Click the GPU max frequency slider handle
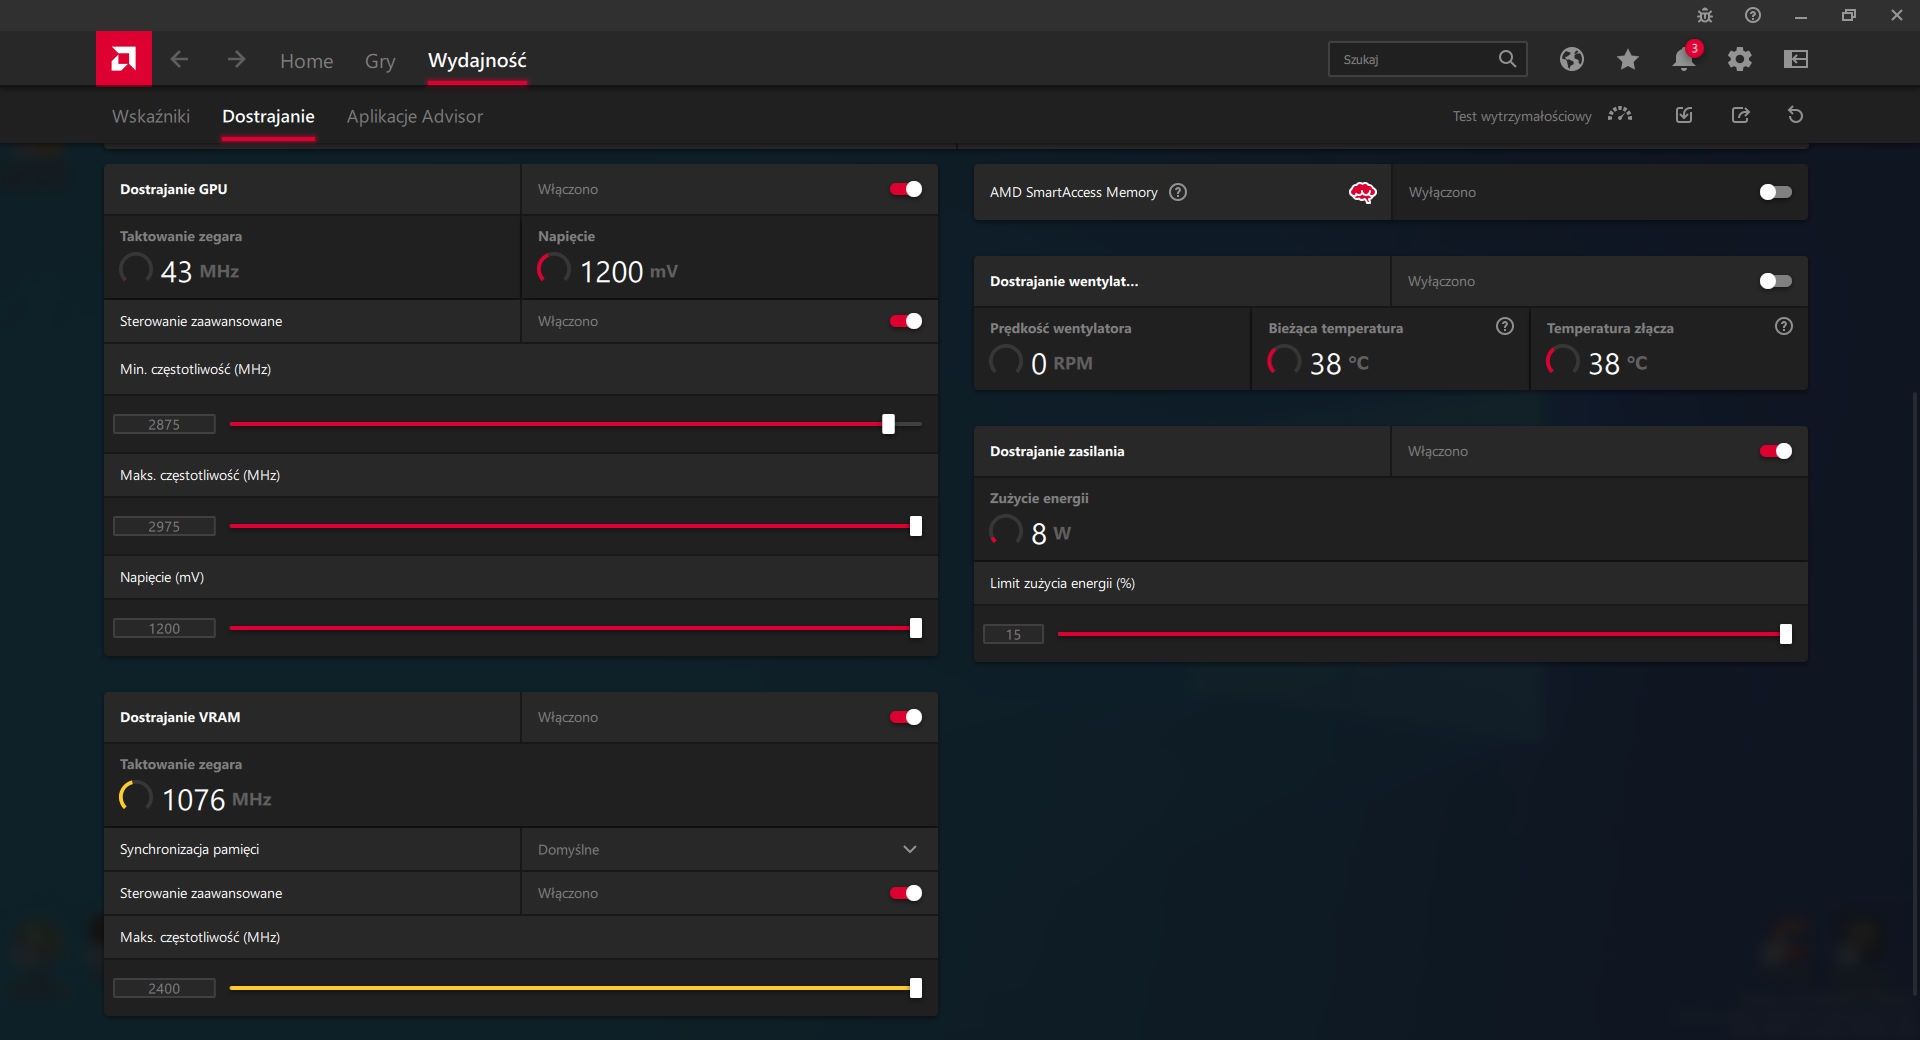Screen dimensions: 1920x1040 (915, 526)
